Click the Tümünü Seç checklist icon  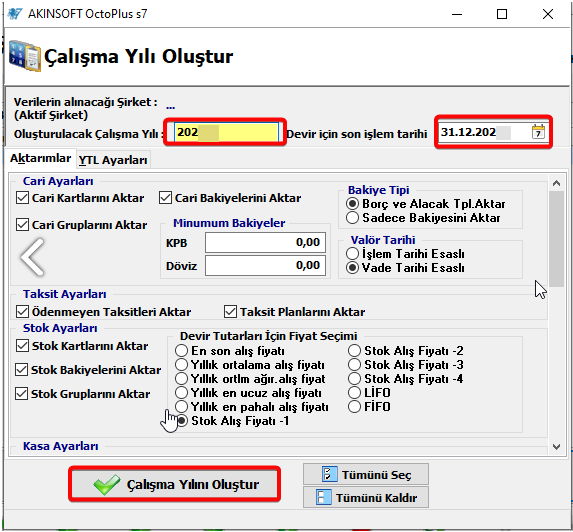(329, 474)
